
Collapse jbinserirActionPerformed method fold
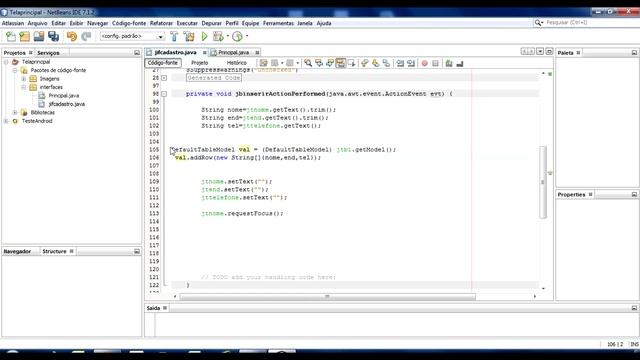164,94
